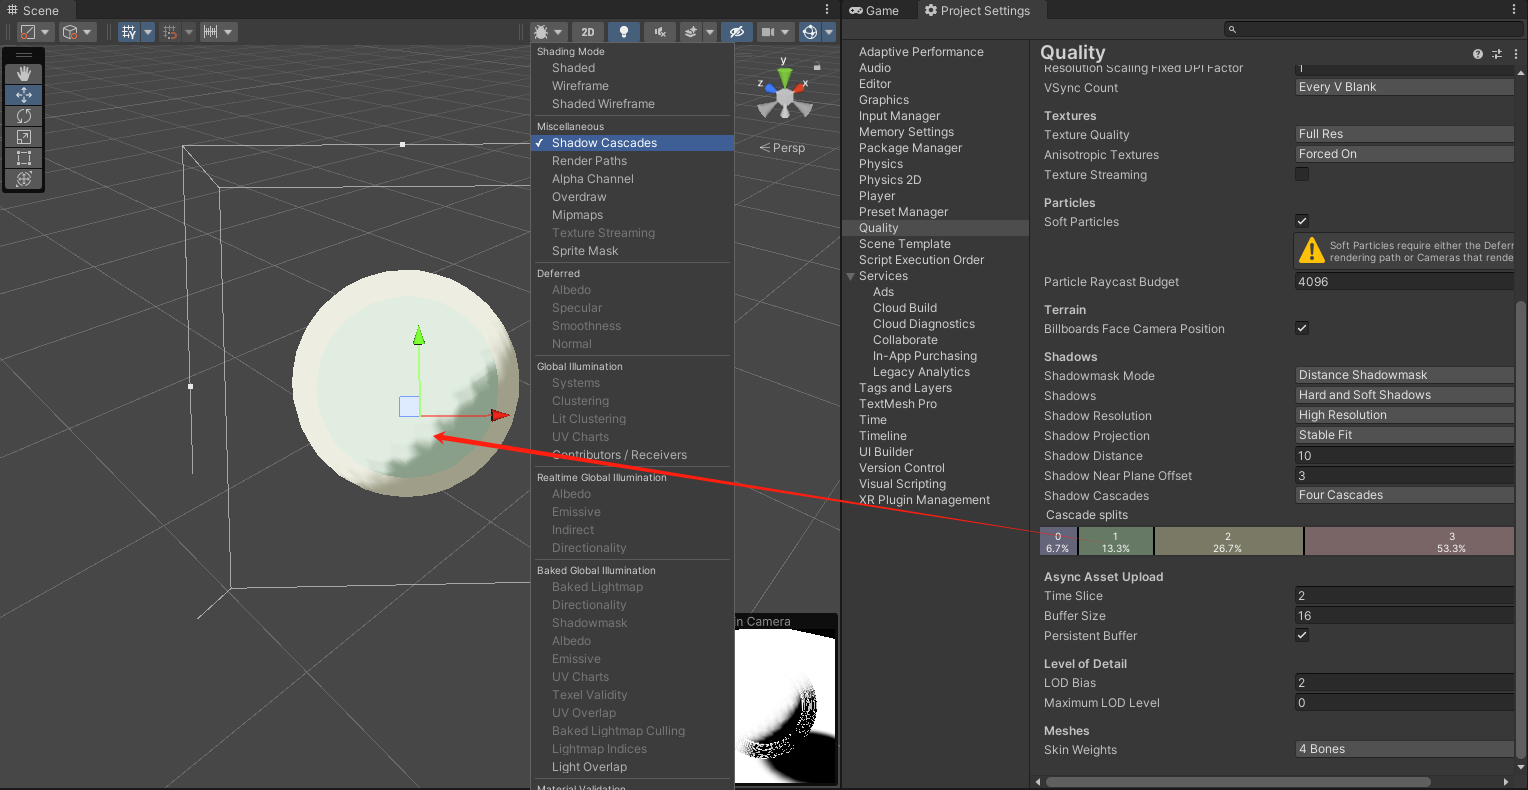Switch to the Game tab
The image size is (1528, 790).
tap(875, 10)
